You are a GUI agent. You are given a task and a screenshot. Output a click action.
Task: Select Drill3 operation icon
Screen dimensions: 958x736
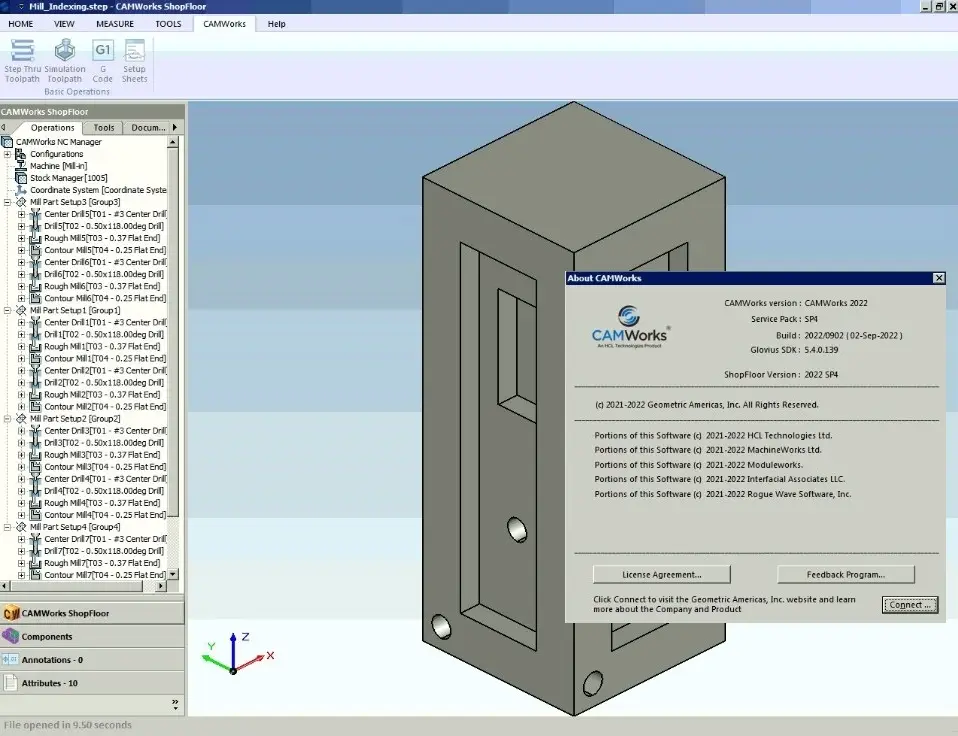pos(35,443)
